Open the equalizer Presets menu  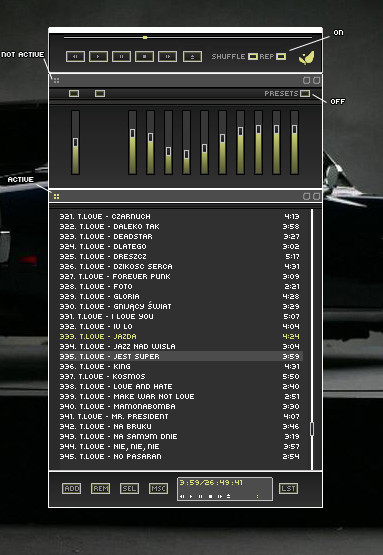[x=305, y=93]
